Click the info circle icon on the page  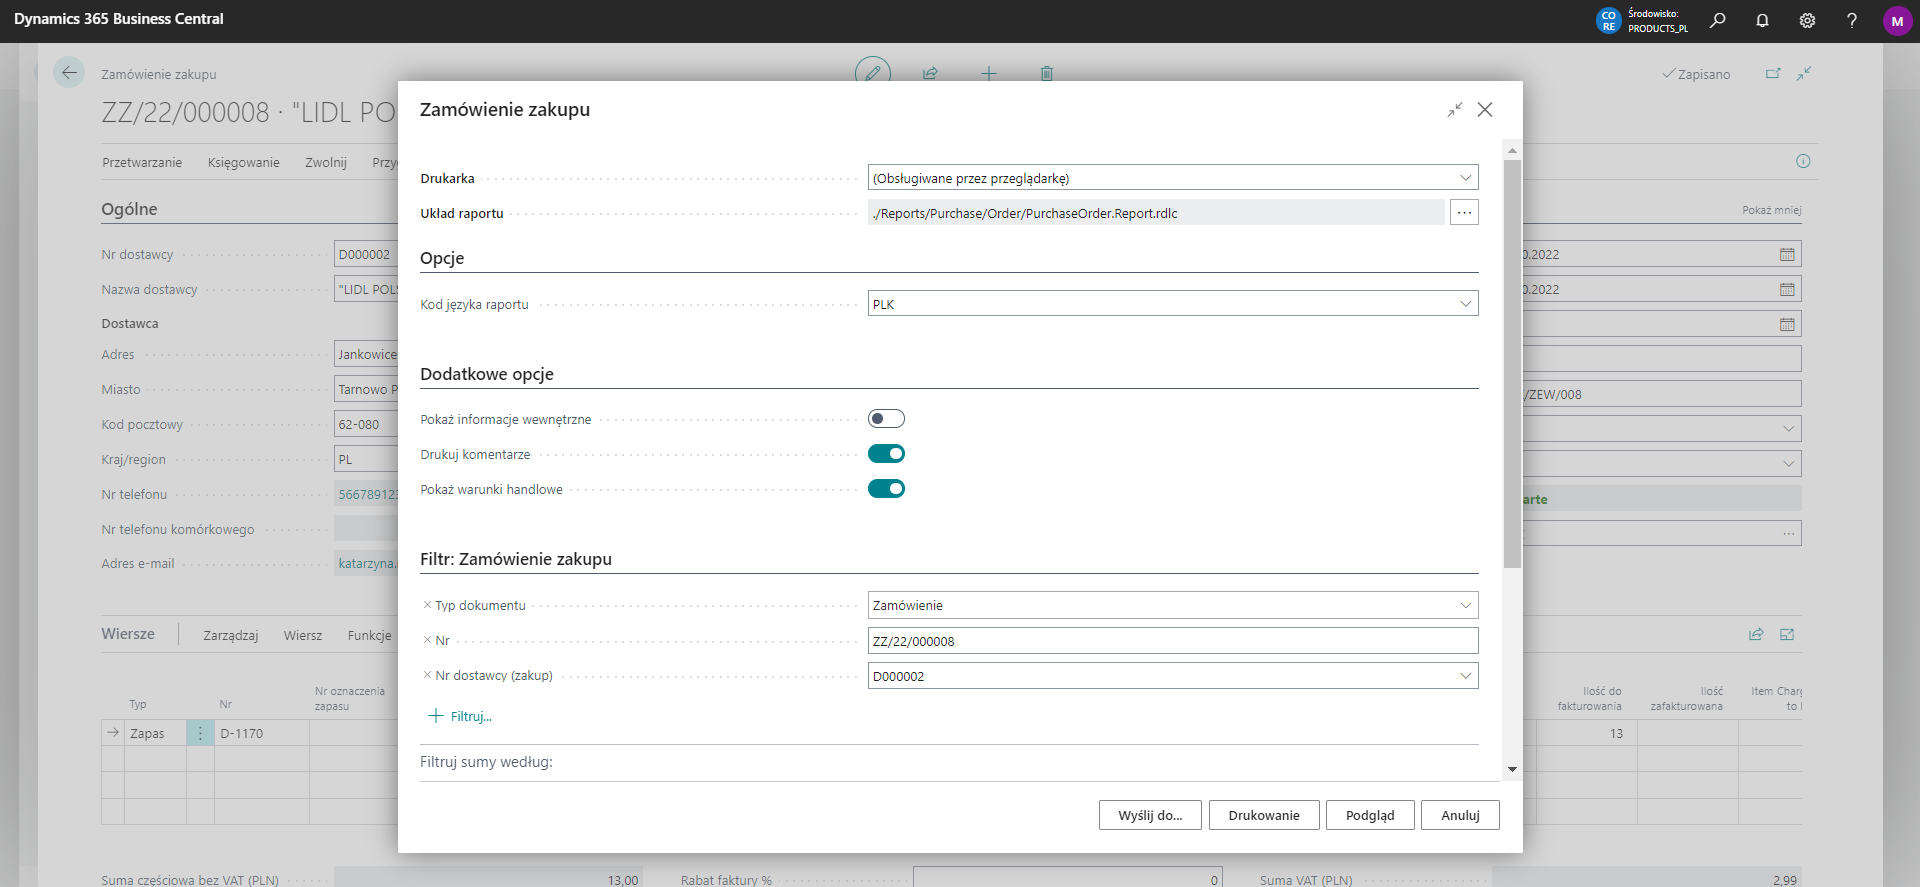[1803, 161]
